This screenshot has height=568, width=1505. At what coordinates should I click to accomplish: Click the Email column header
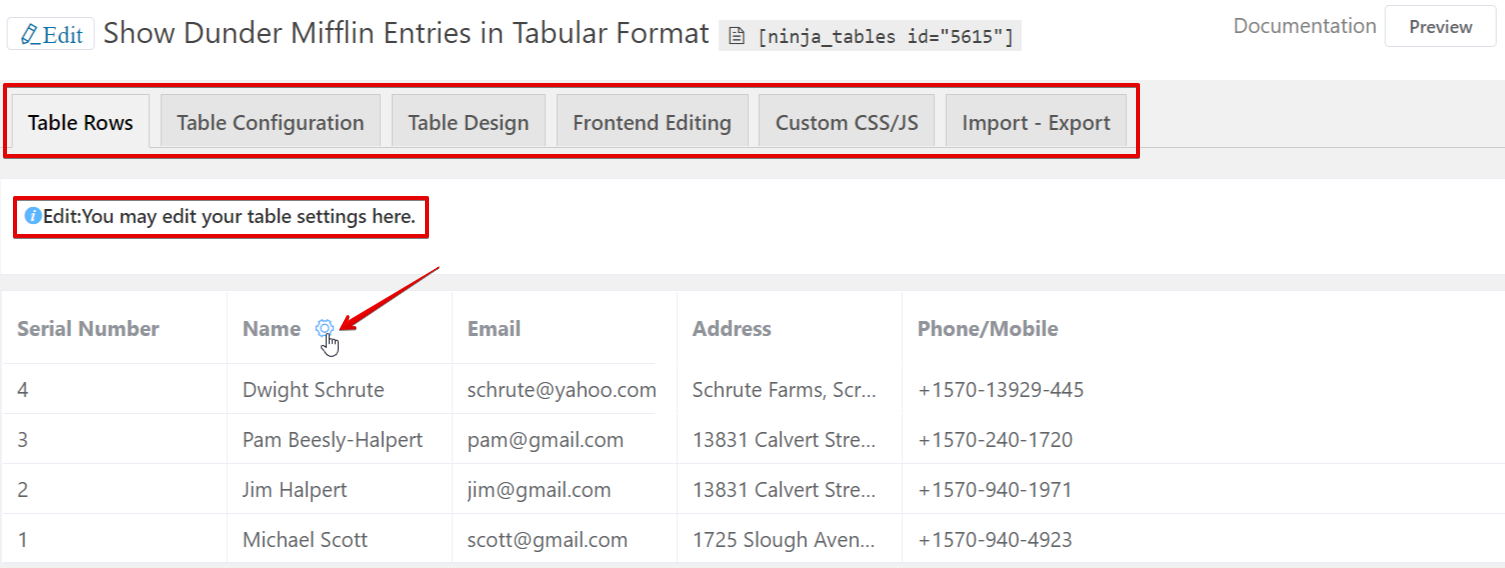pyautogui.click(x=494, y=329)
